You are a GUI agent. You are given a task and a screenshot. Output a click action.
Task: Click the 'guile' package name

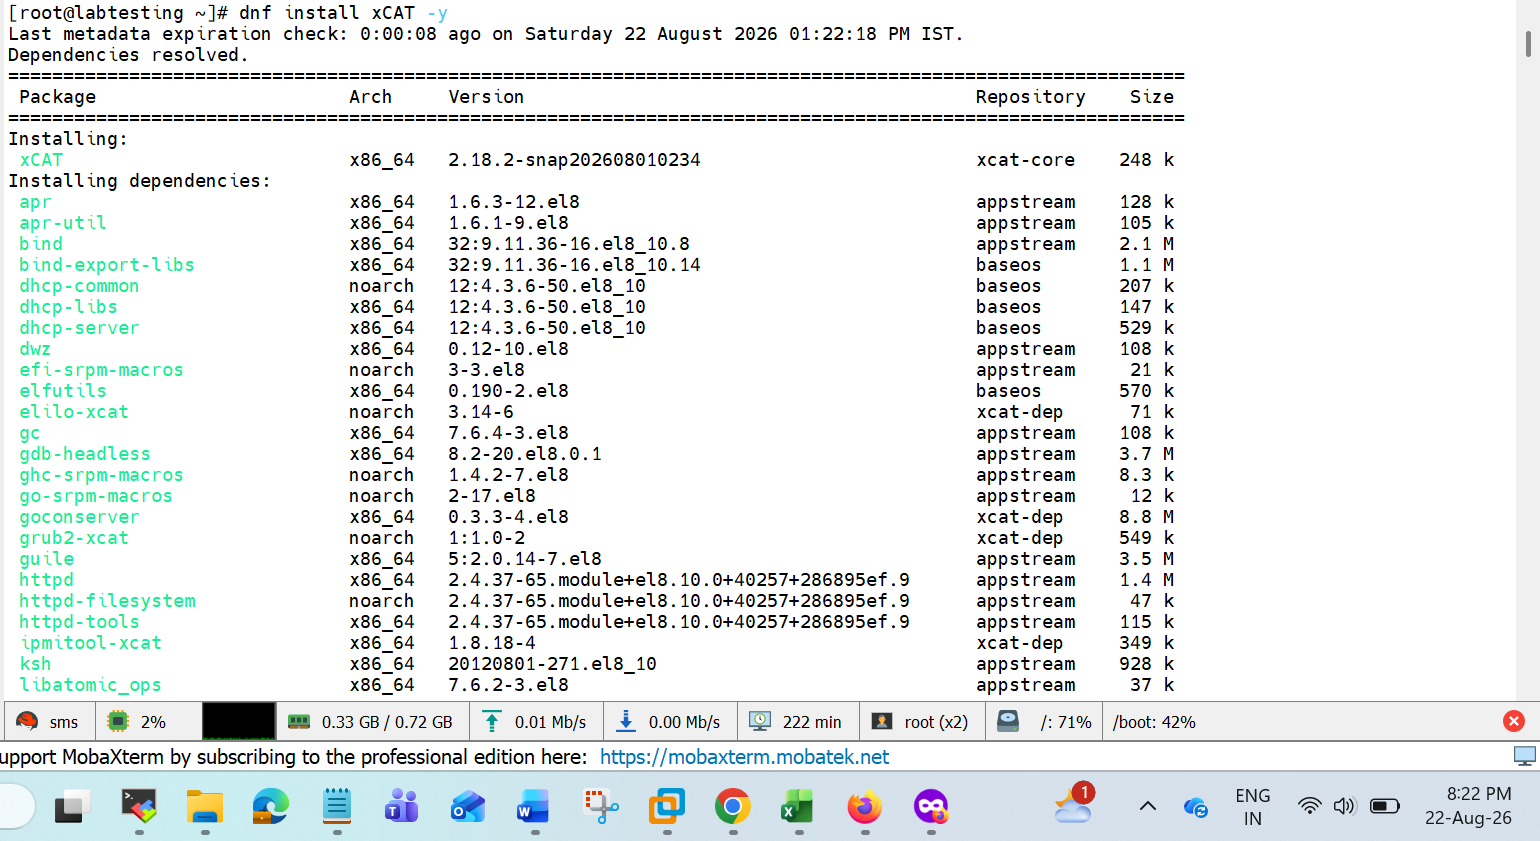(46, 559)
